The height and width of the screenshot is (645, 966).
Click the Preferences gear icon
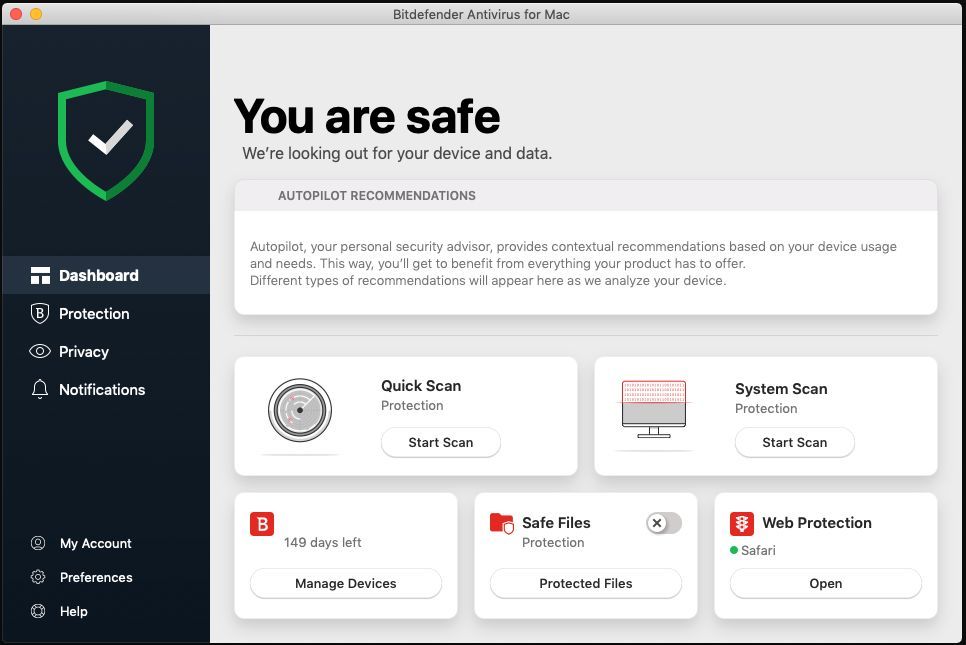(38, 577)
